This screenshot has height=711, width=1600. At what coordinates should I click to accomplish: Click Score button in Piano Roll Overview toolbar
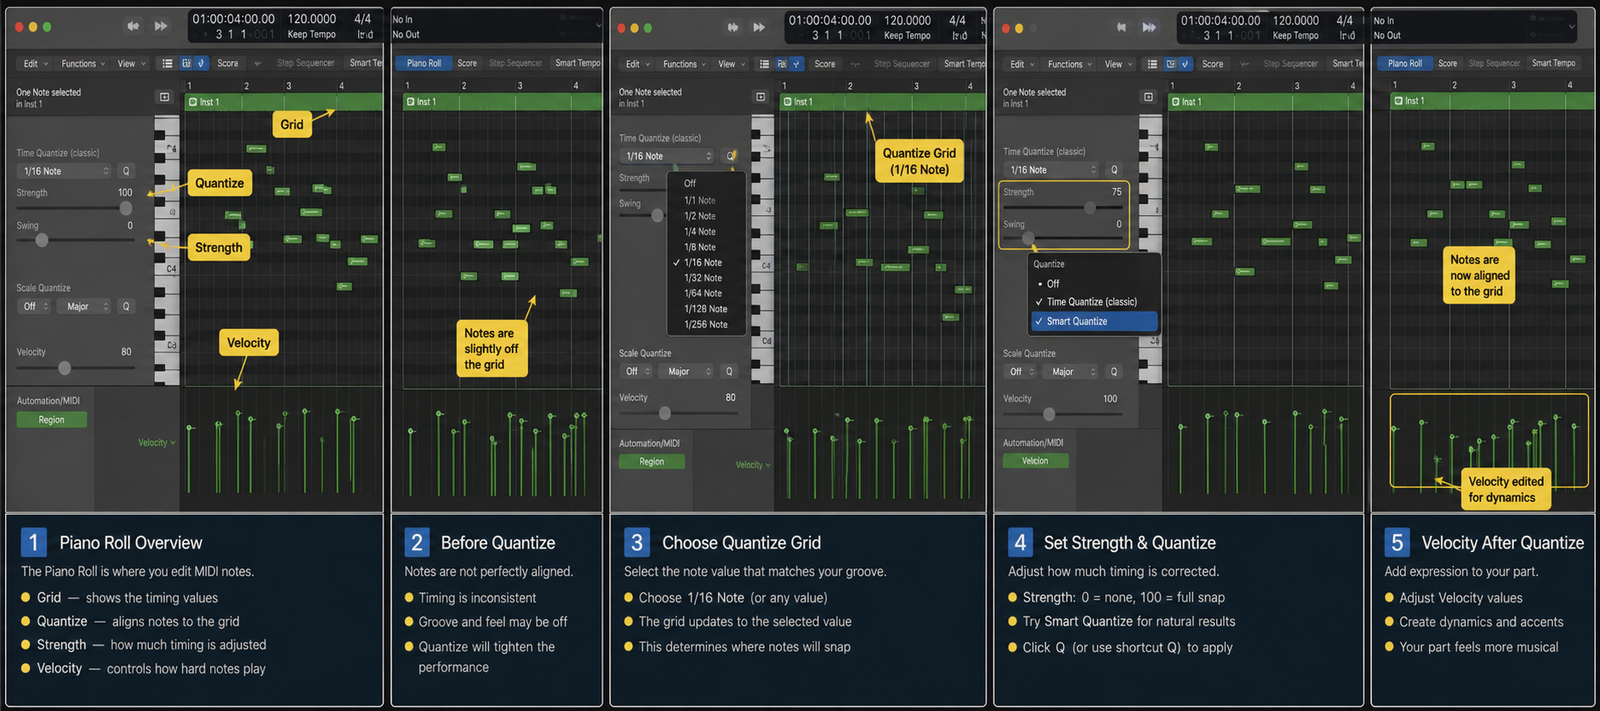coord(228,63)
